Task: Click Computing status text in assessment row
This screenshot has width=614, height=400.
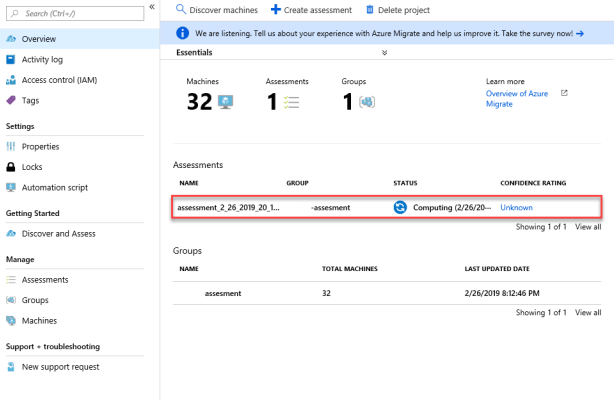Action: click(x=452, y=208)
